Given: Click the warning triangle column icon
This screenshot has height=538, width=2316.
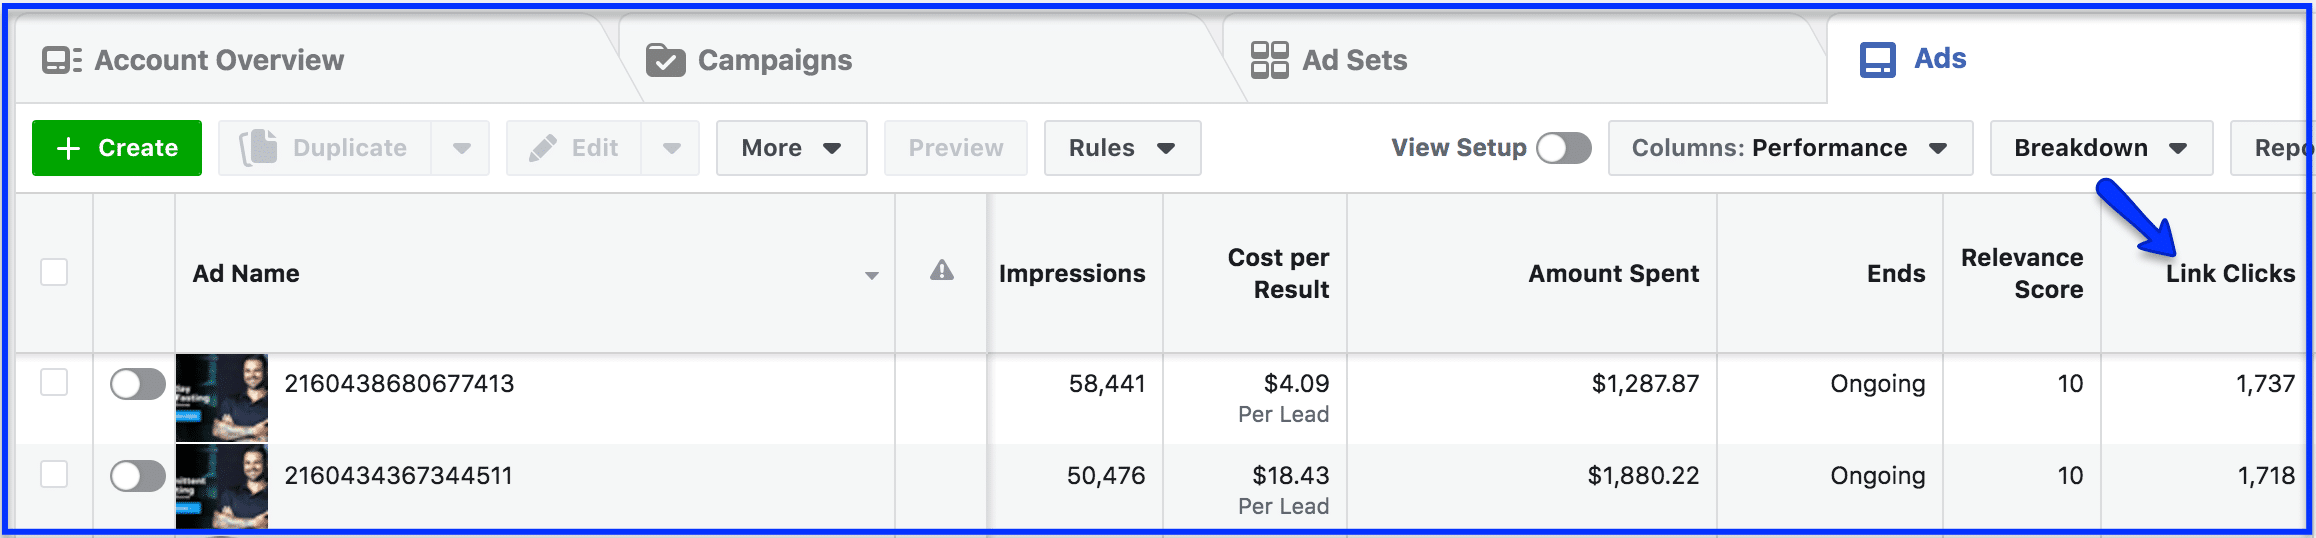Looking at the screenshot, I should [x=941, y=271].
